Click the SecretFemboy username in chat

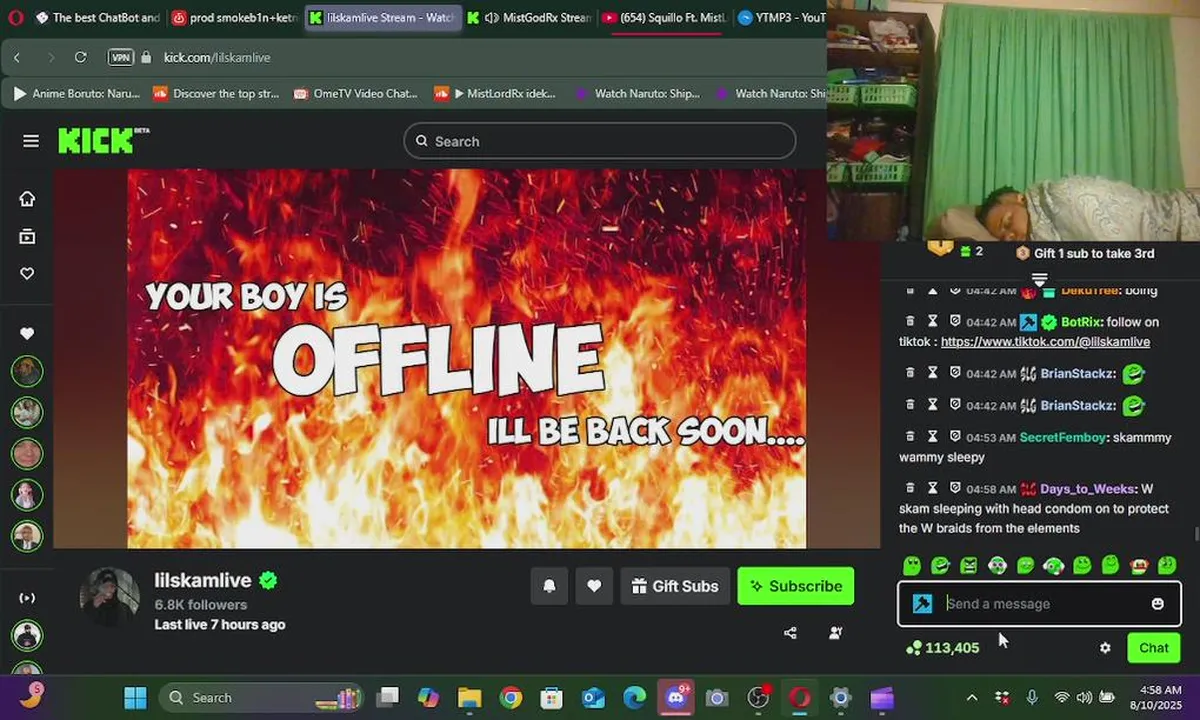coord(1062,437)
